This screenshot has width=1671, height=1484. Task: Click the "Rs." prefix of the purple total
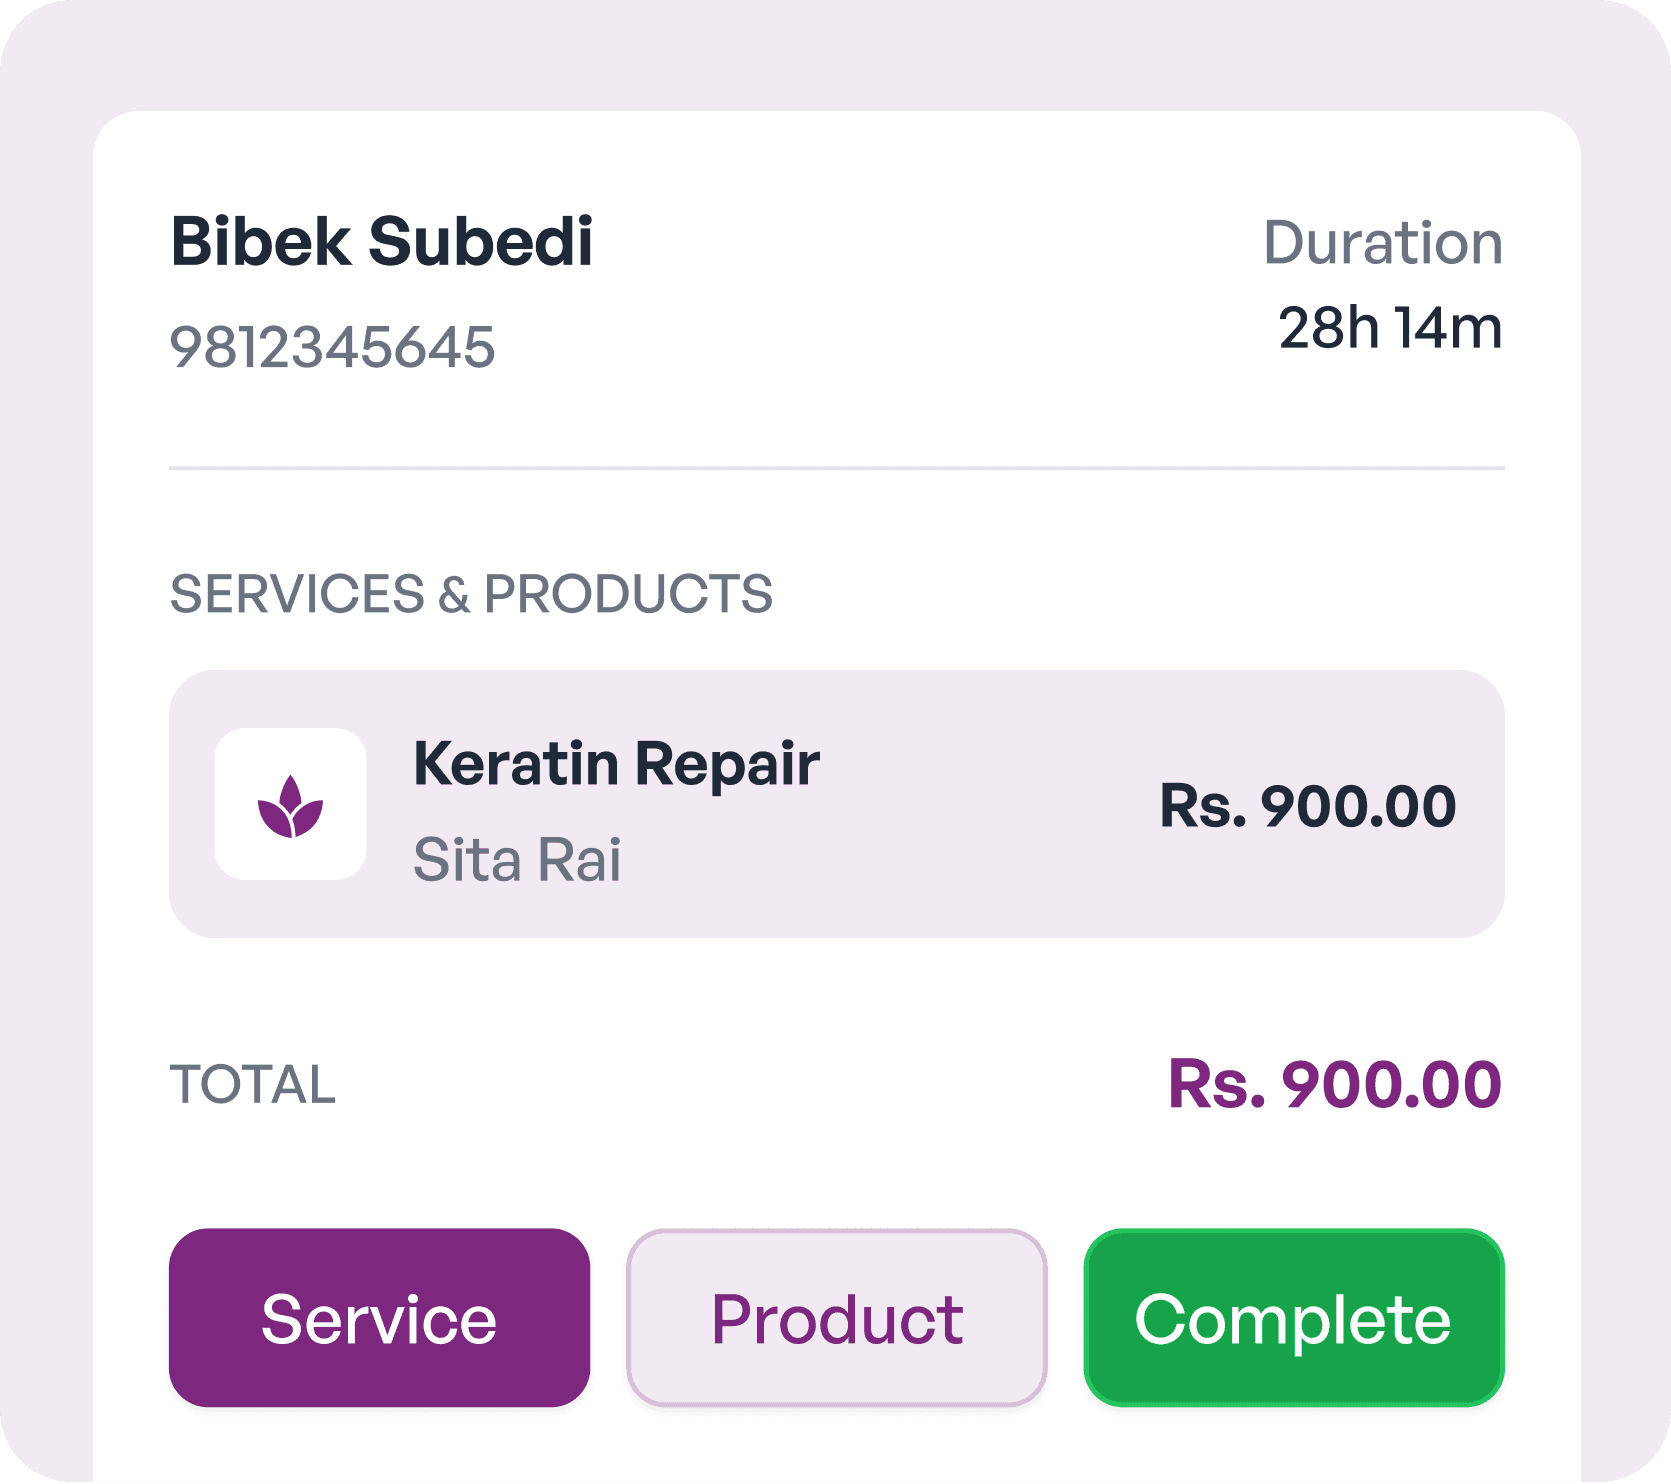pyautogui.click(x=1216, y=1085)
